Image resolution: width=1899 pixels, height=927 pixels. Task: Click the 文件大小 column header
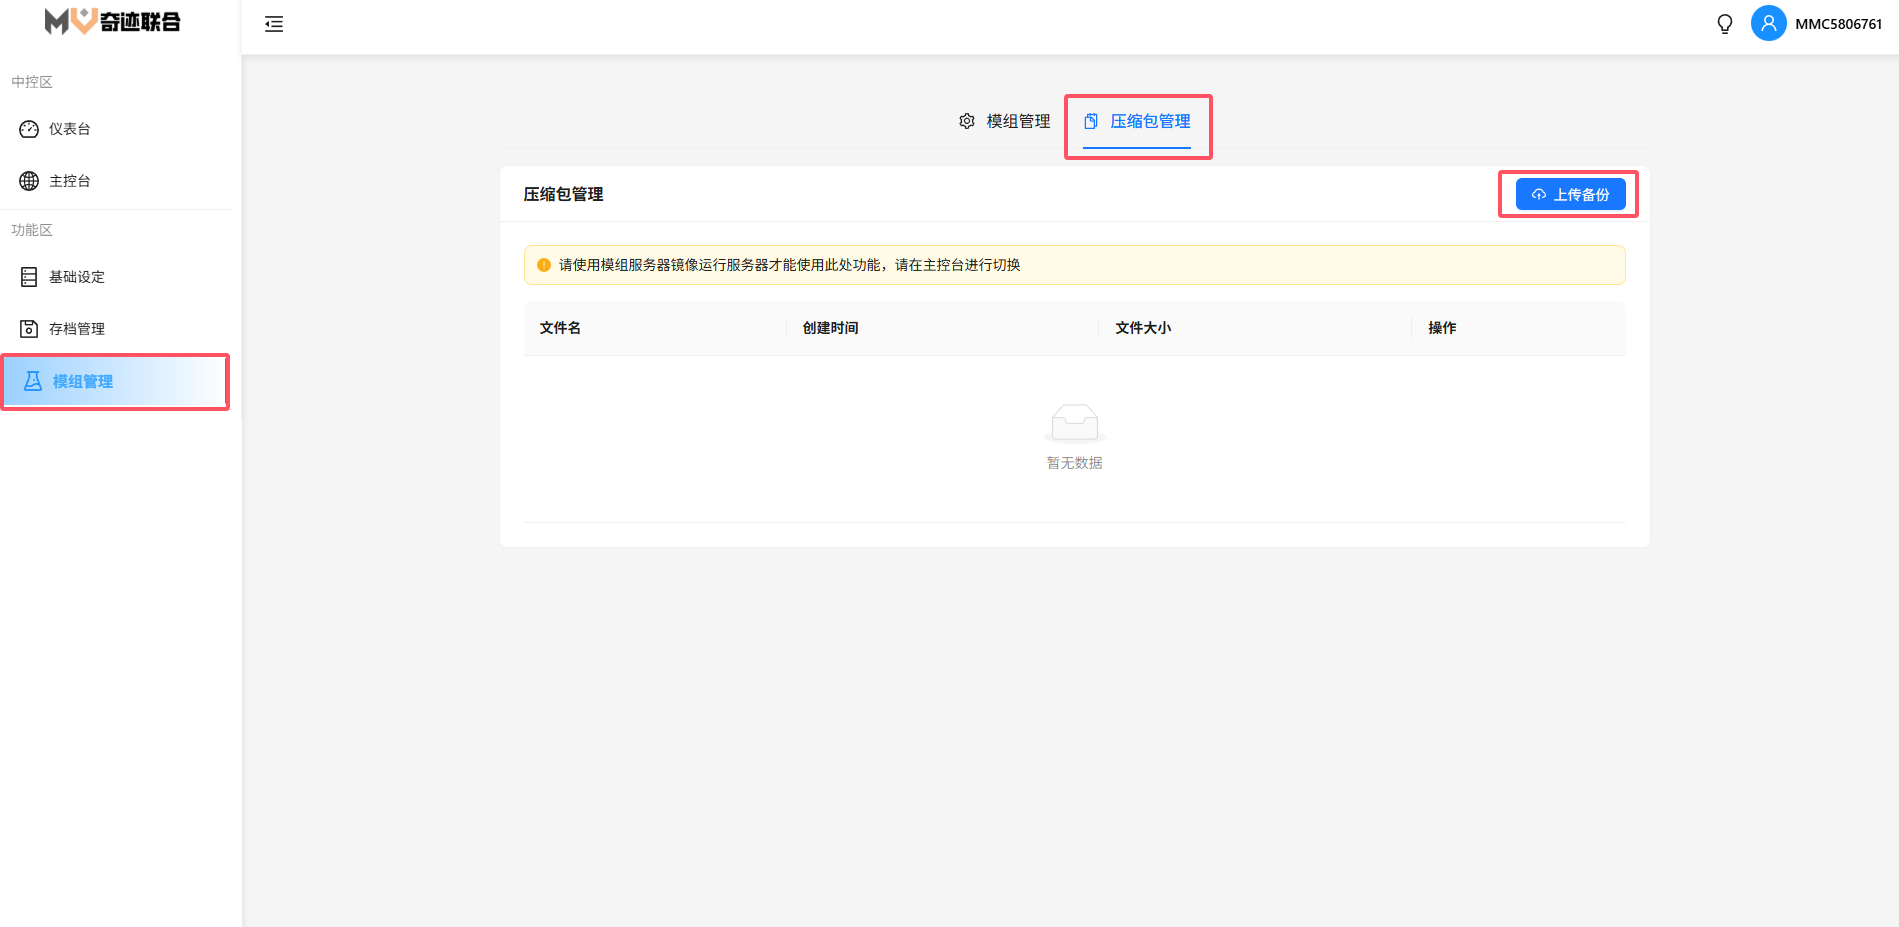pos(1143,328)
